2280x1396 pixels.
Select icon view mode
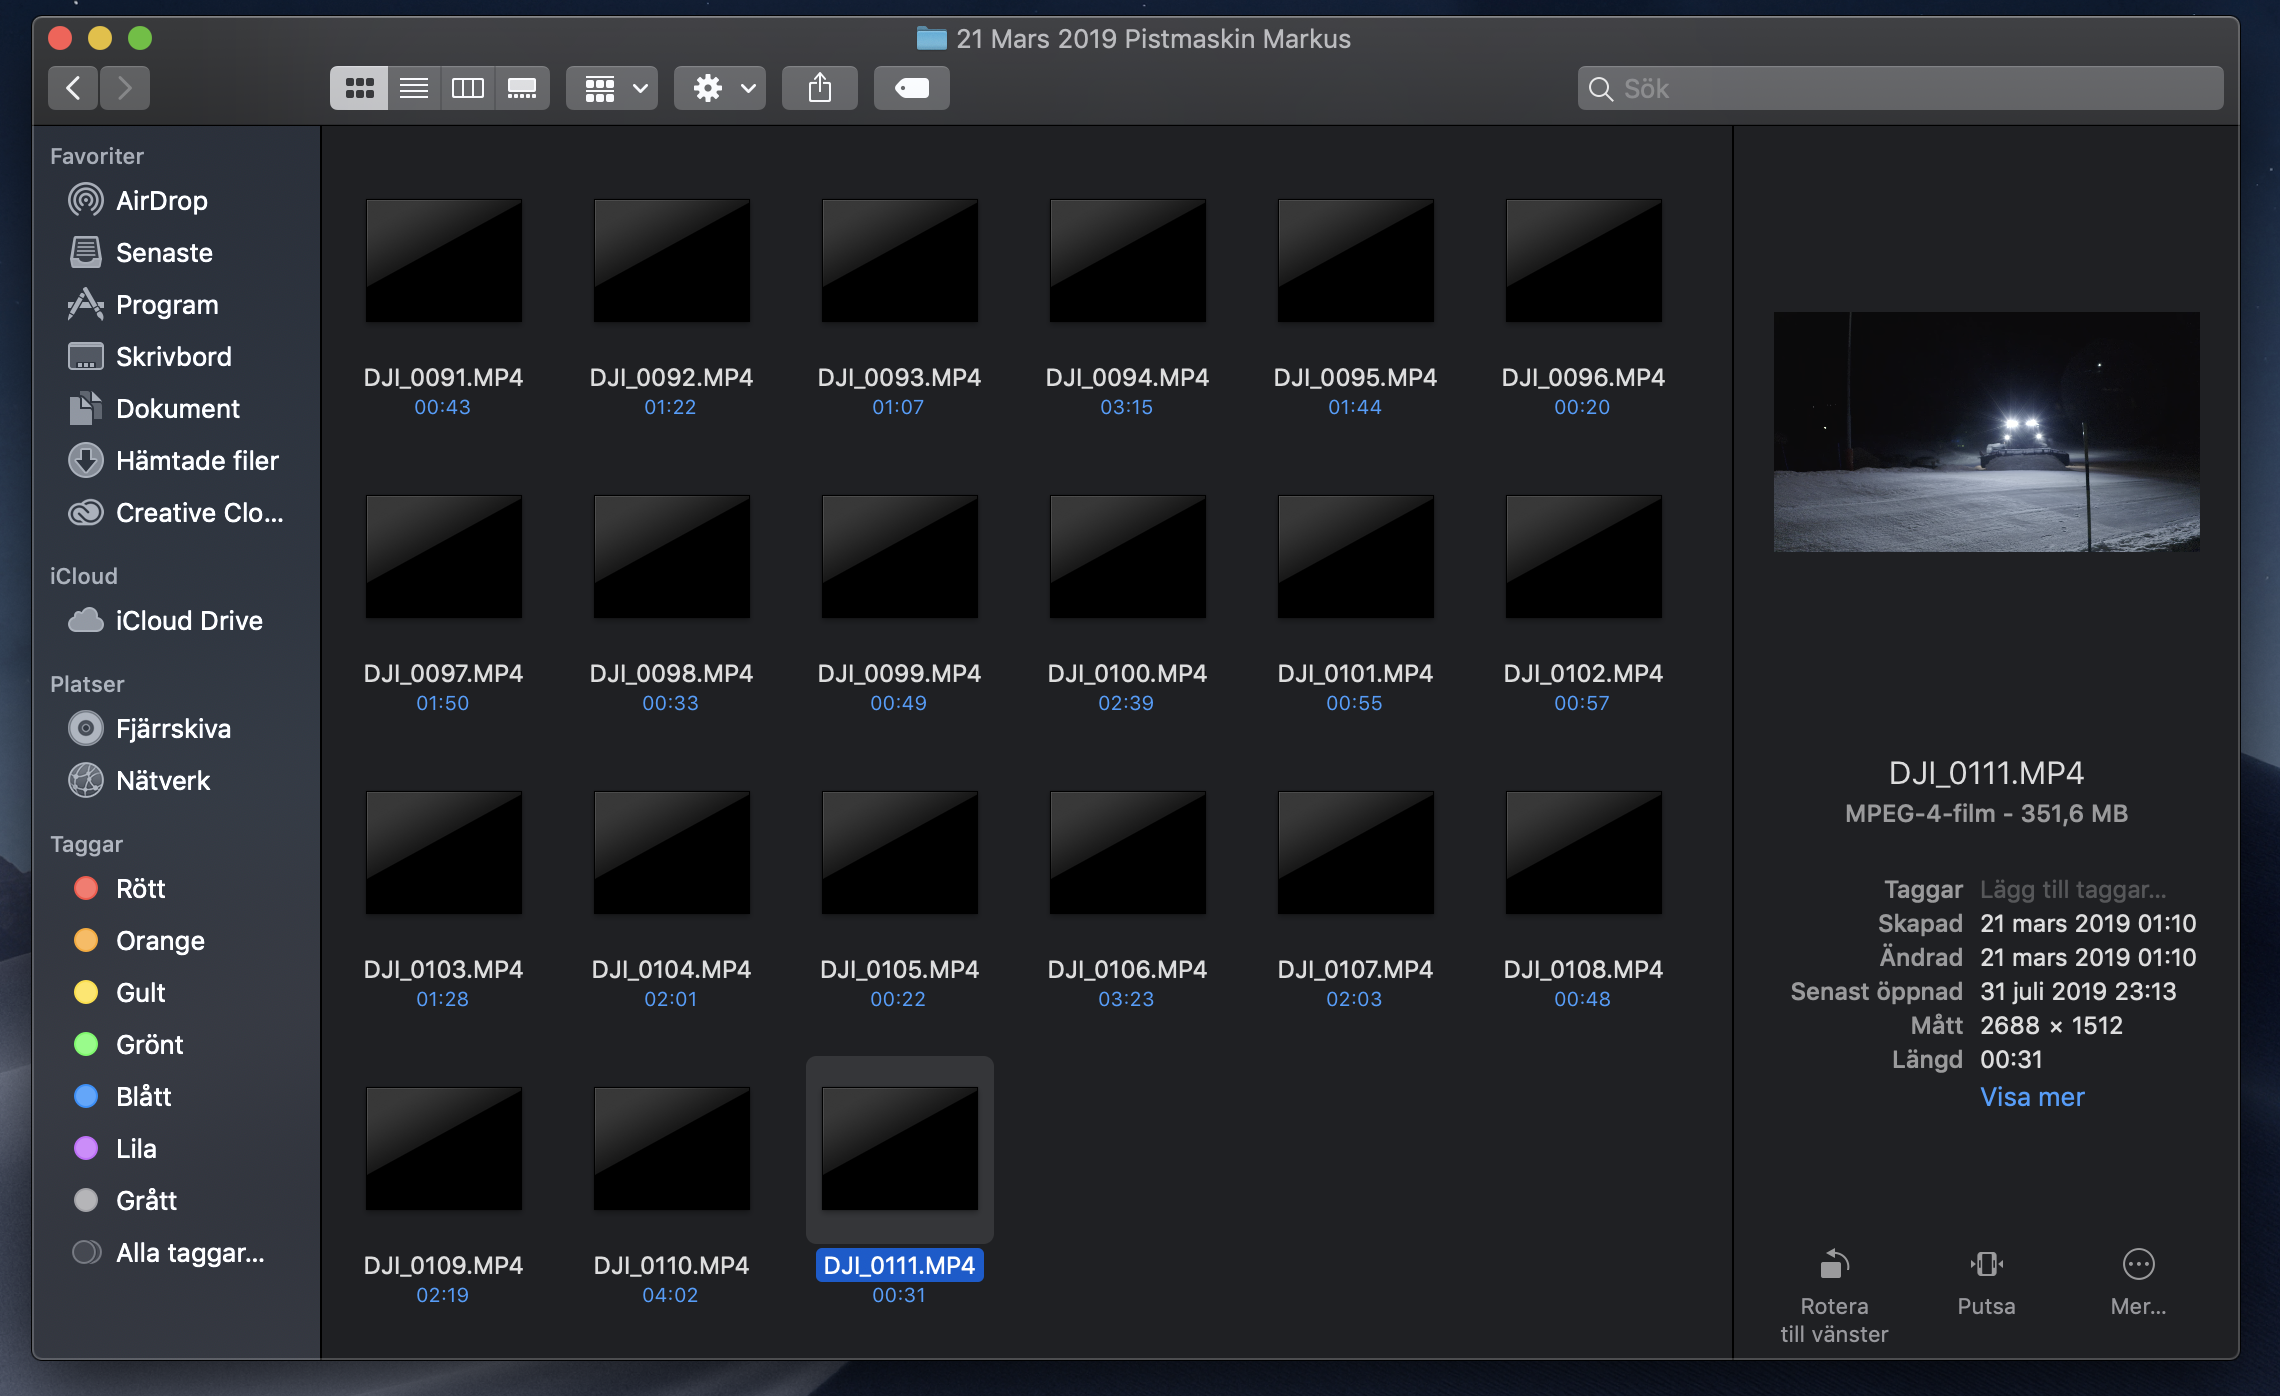359,89
